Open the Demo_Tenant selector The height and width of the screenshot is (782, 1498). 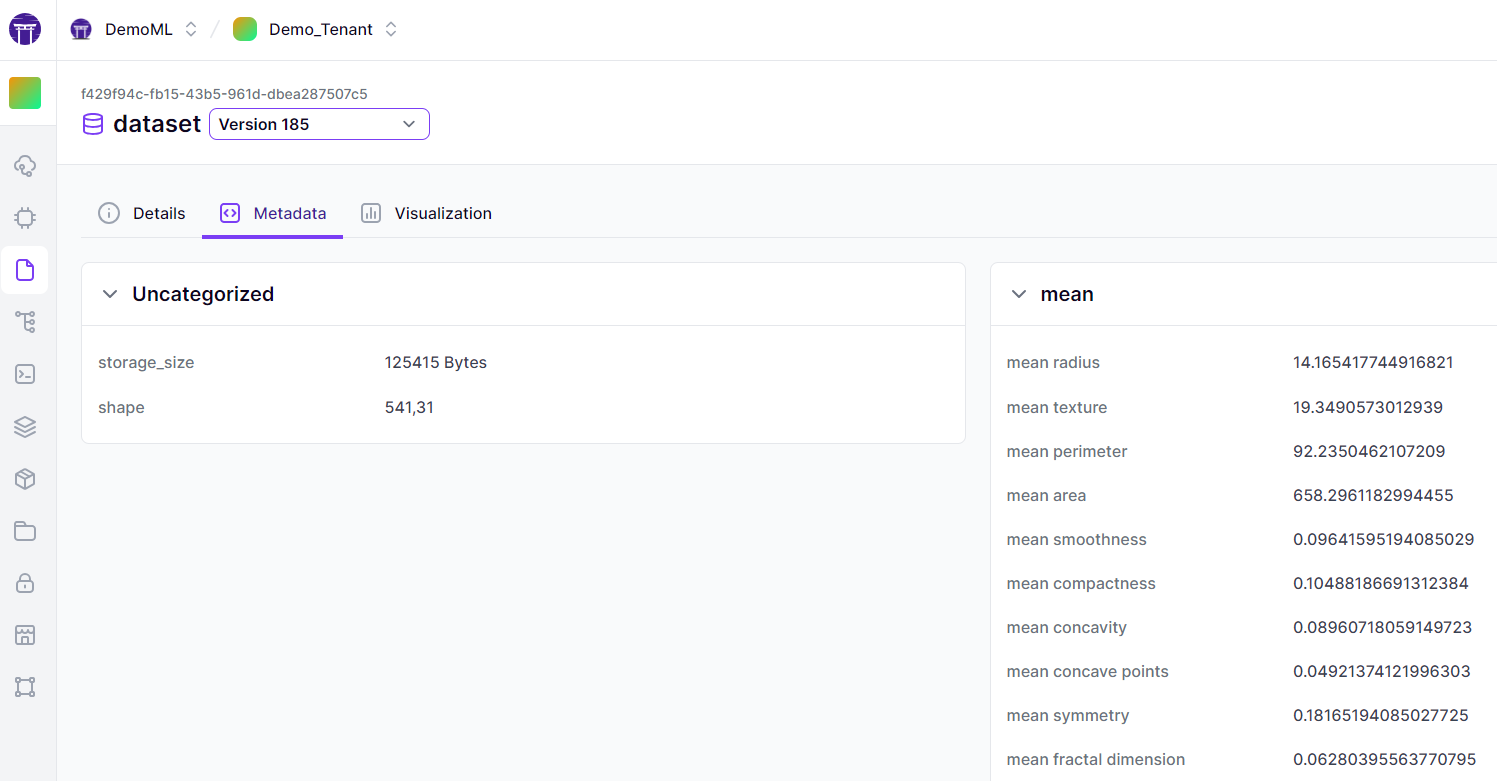point(316,30)
